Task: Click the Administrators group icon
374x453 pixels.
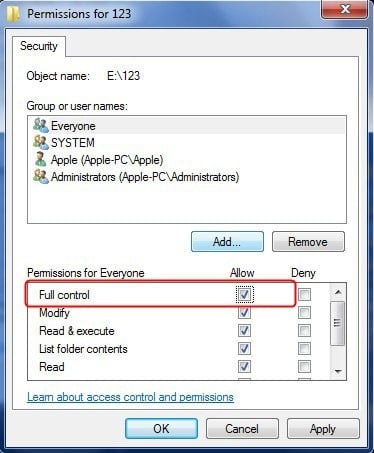Action: [41, 176]
